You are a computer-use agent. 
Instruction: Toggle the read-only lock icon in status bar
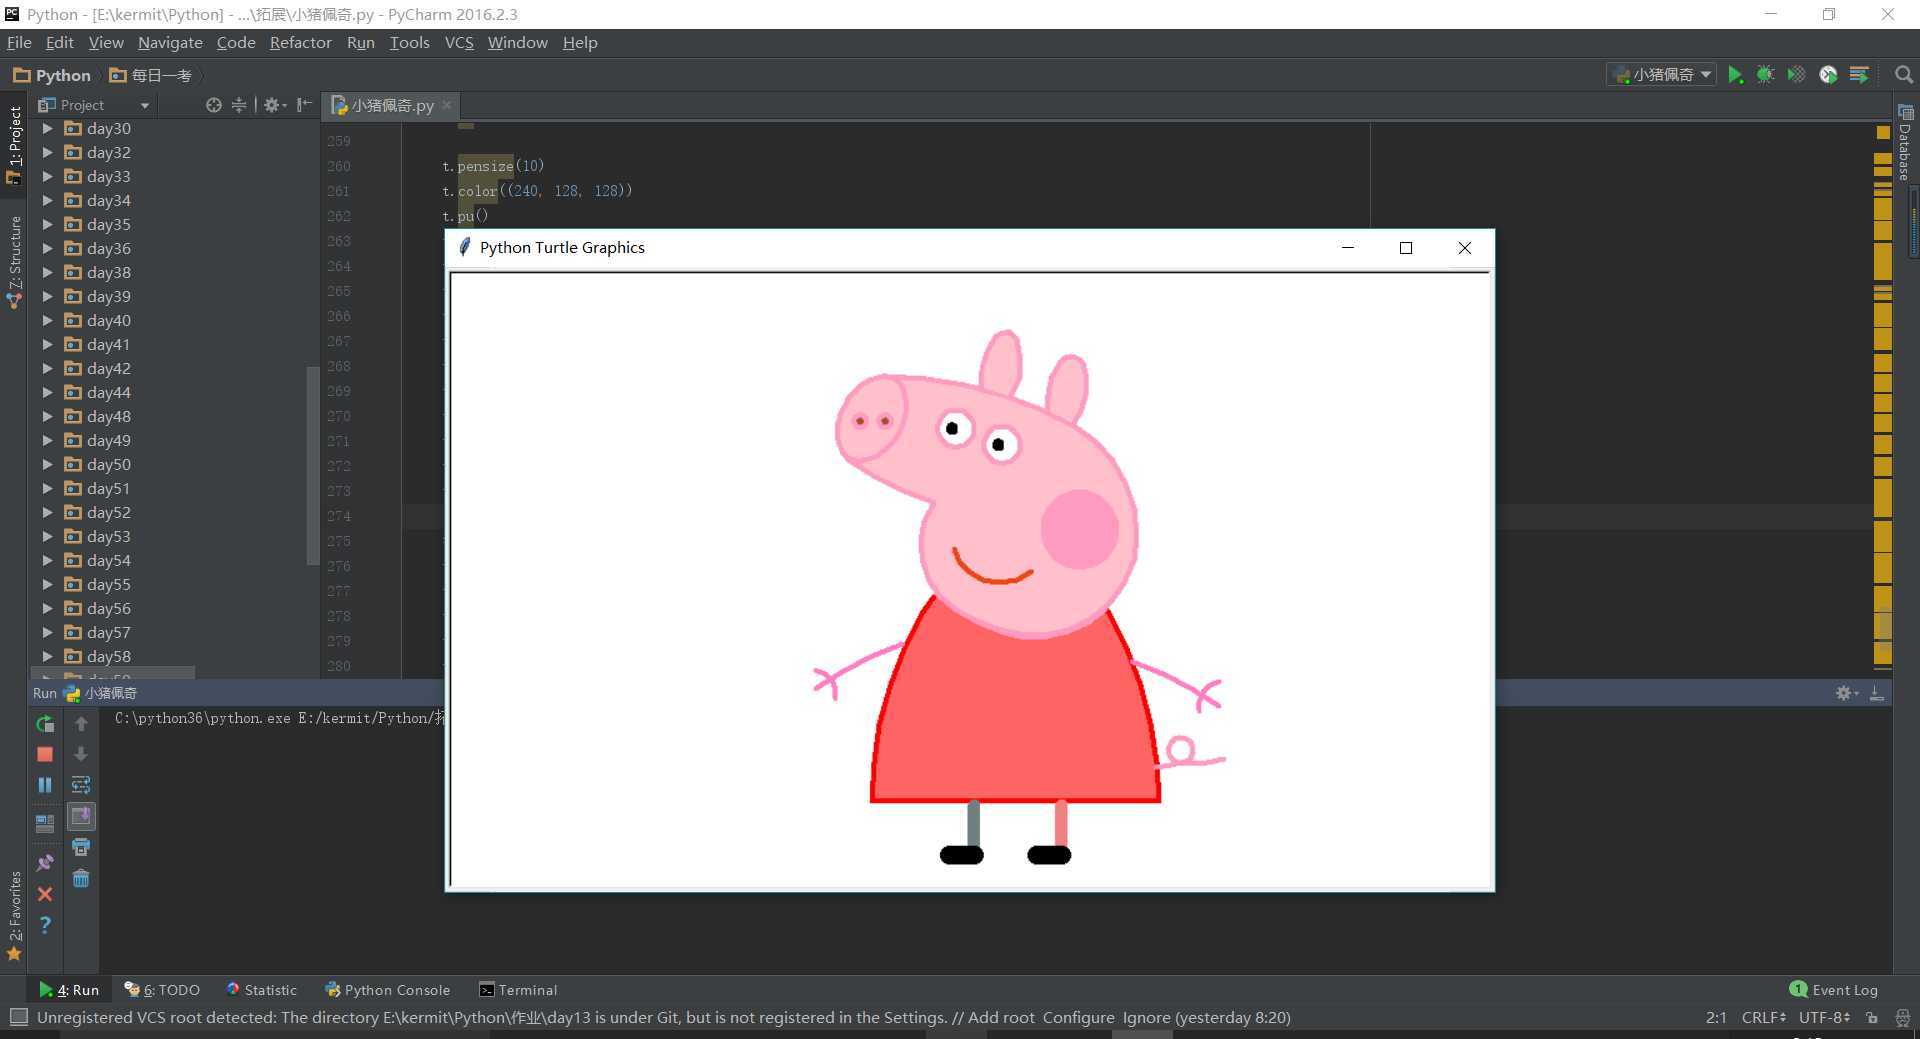click(x=1872, y=1017)
